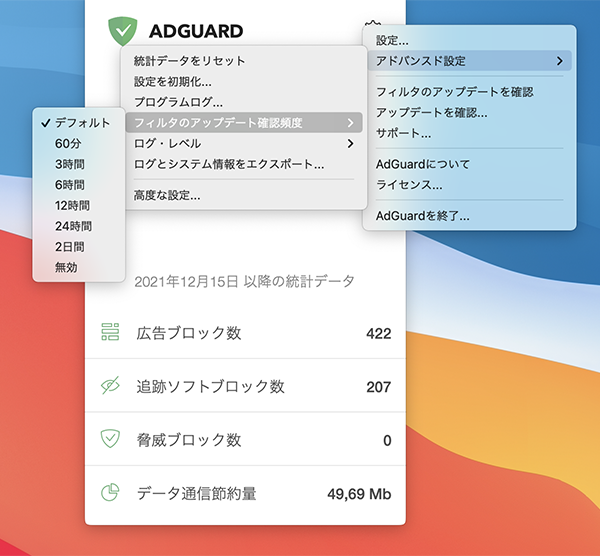Select 3時間 update frequency

(x=79, y=164)
